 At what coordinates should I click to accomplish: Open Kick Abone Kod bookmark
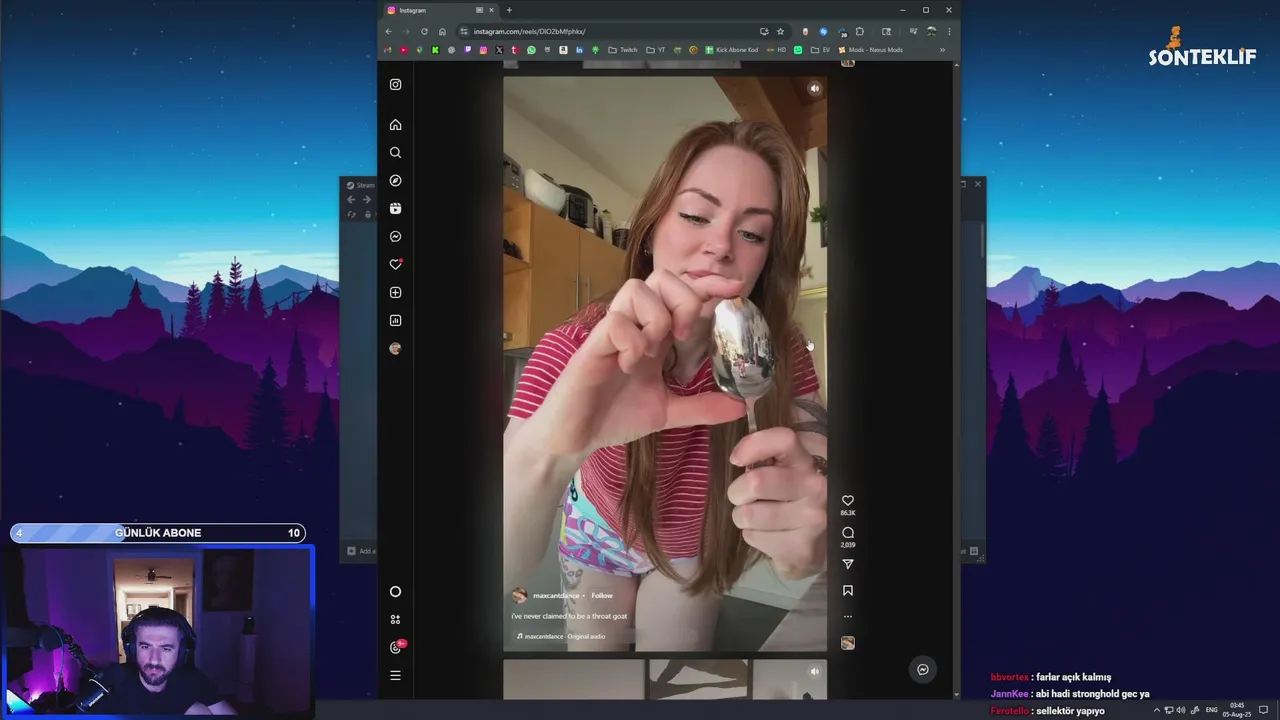pos(732,50)
